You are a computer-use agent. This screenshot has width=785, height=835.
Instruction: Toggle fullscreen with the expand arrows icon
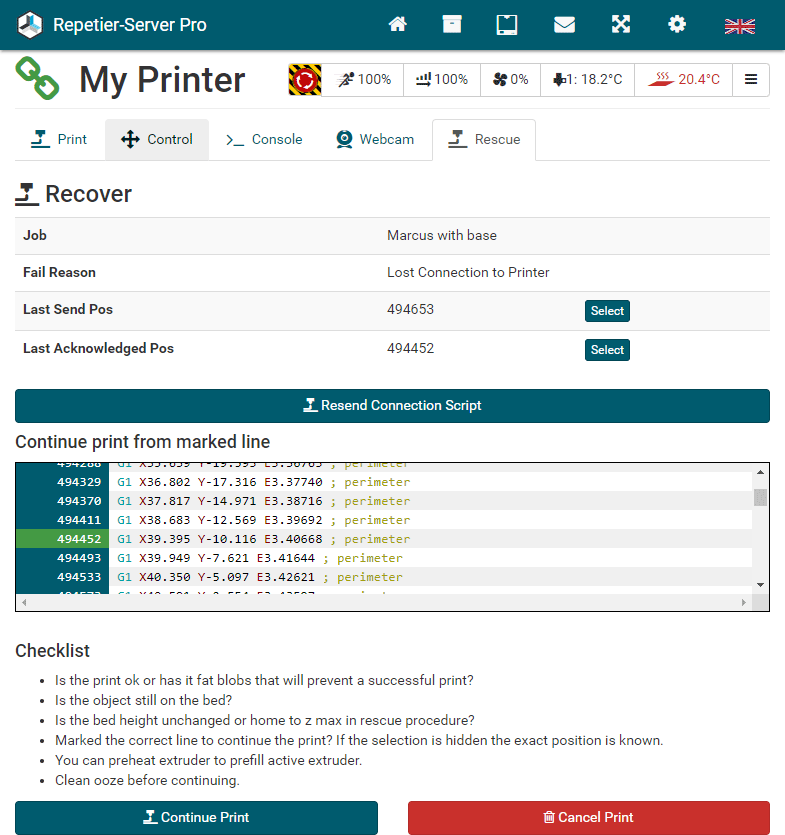click(x=621, y=25)
